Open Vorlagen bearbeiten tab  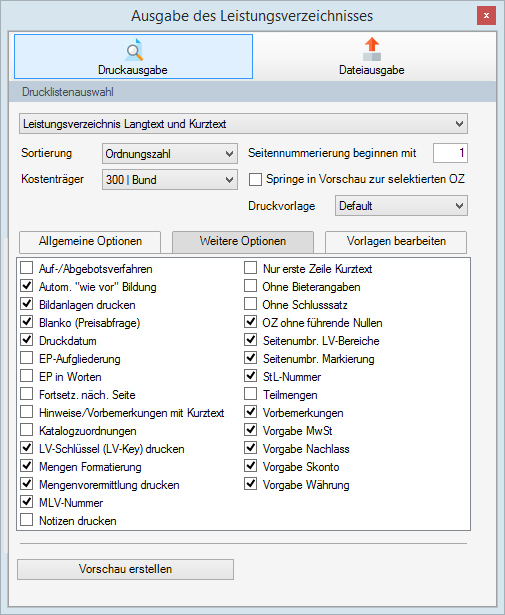[396, 241]
